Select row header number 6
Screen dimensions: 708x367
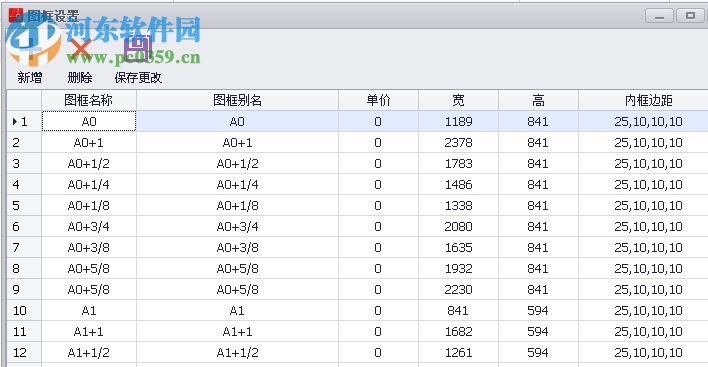pyautogui.click(x=24, y=227)
